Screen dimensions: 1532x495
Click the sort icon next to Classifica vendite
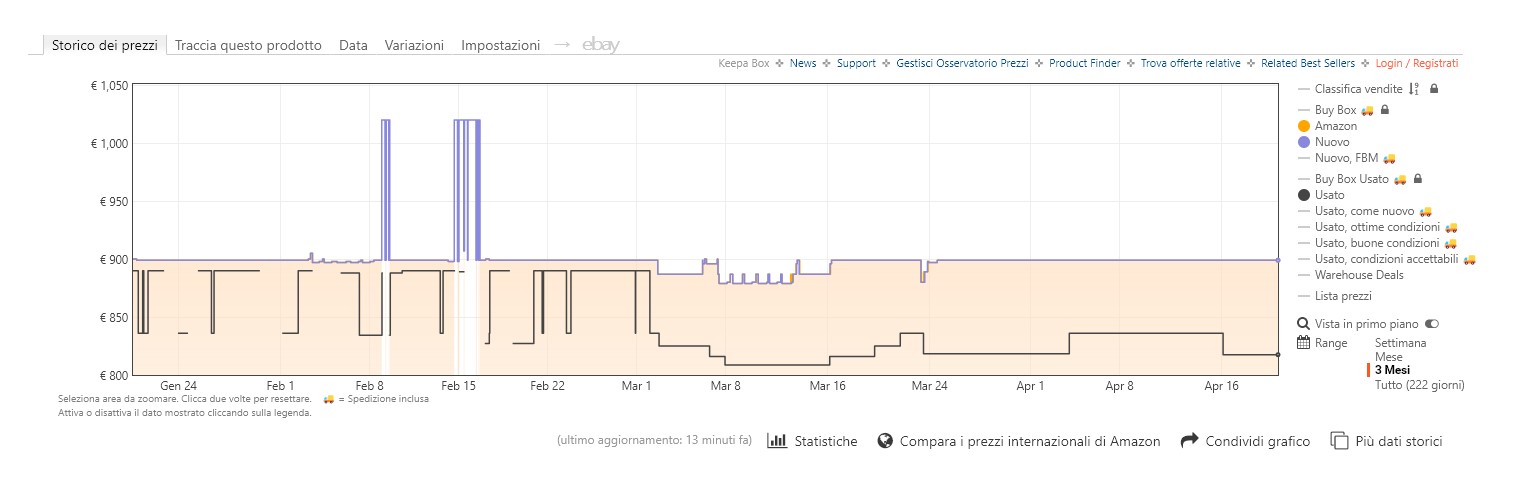[1413, 89]
